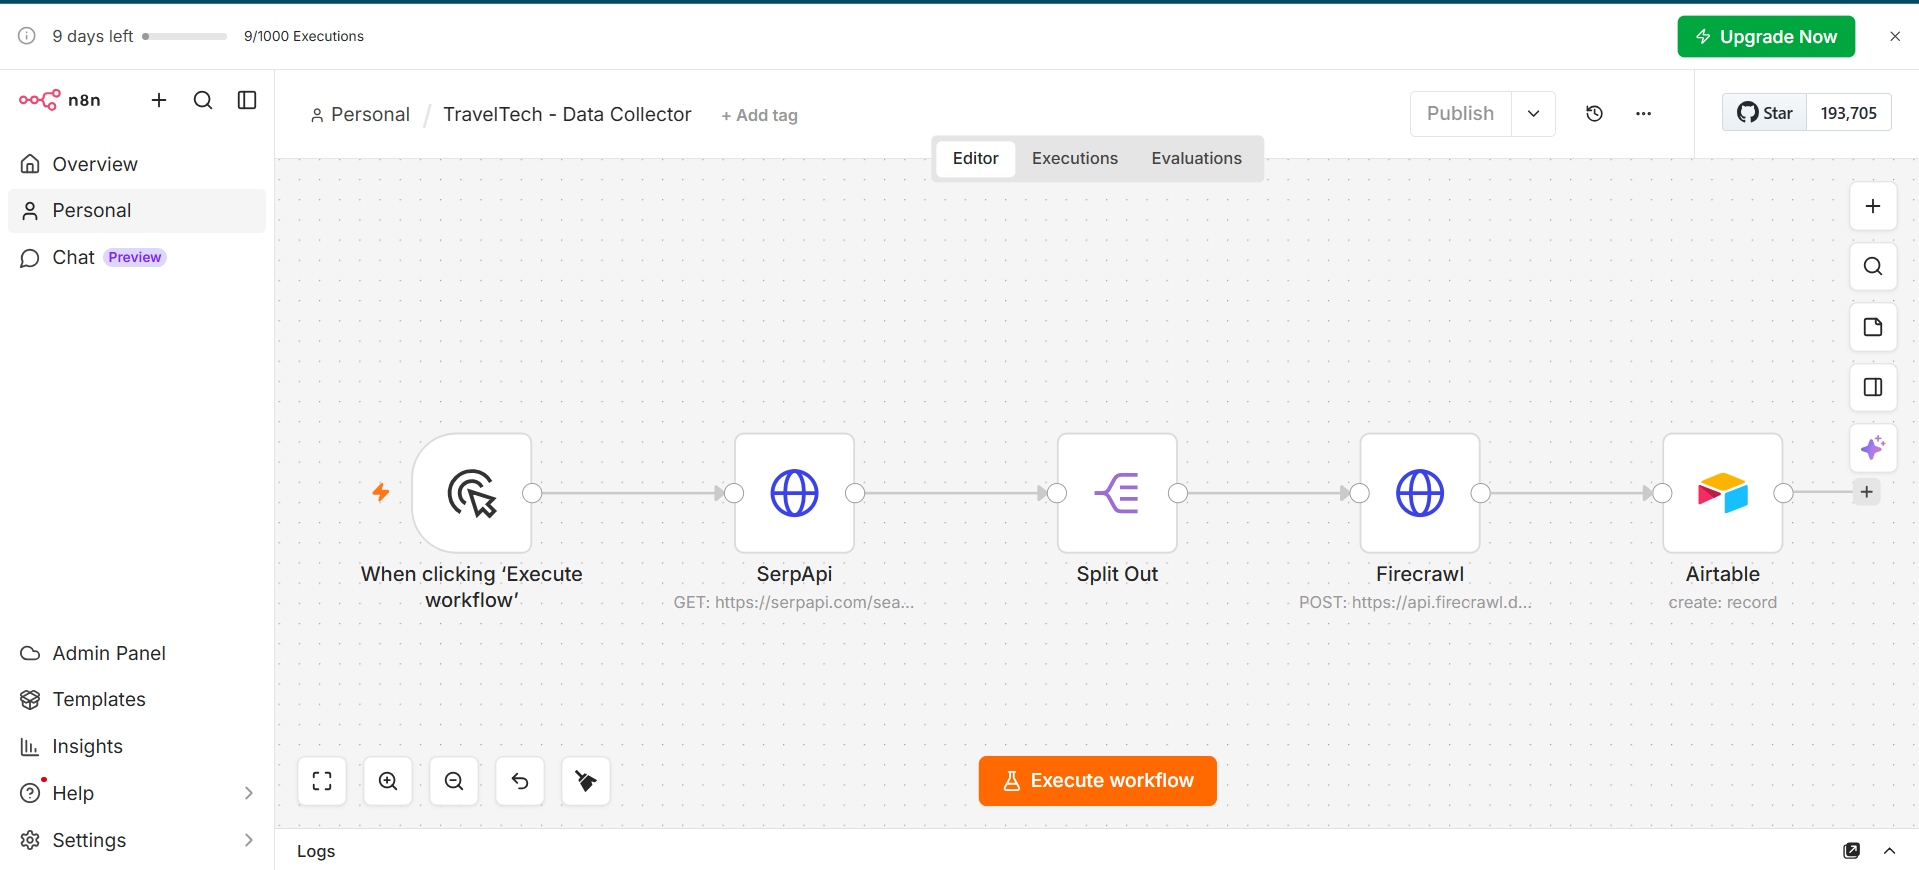This screenshot has height=870, width=1919.
Task: Pop out the Logs panel
Action: 1851,851
